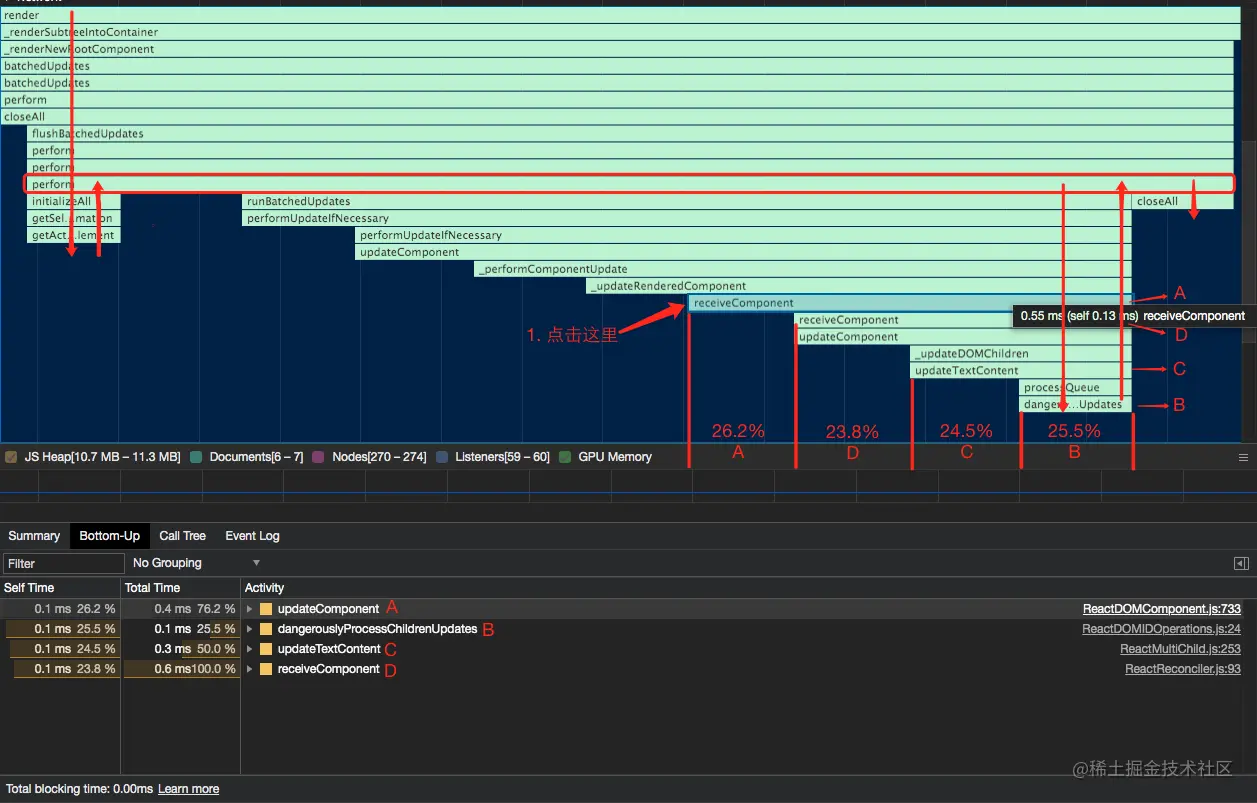The width and height of the screenshot is (1257, 803).
Task: Select the _renderNewRootComponent flame bar
Action: pos(617,49)
